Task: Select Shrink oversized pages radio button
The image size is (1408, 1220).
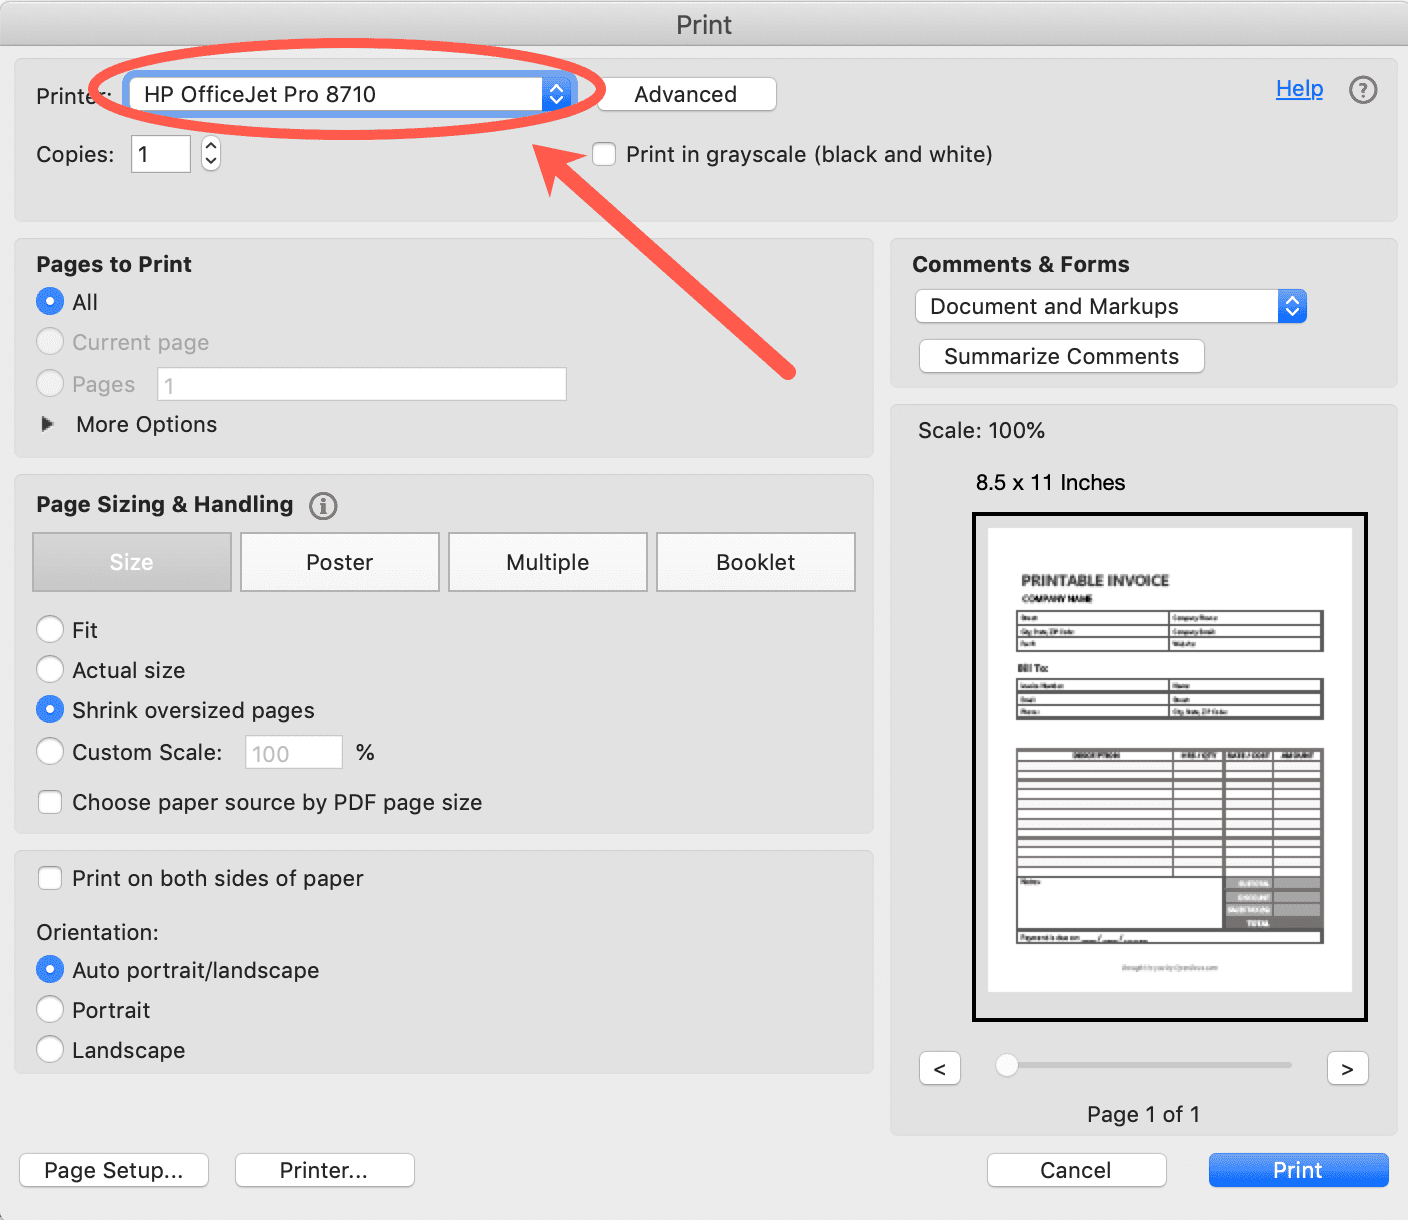Action: (50, 709)
